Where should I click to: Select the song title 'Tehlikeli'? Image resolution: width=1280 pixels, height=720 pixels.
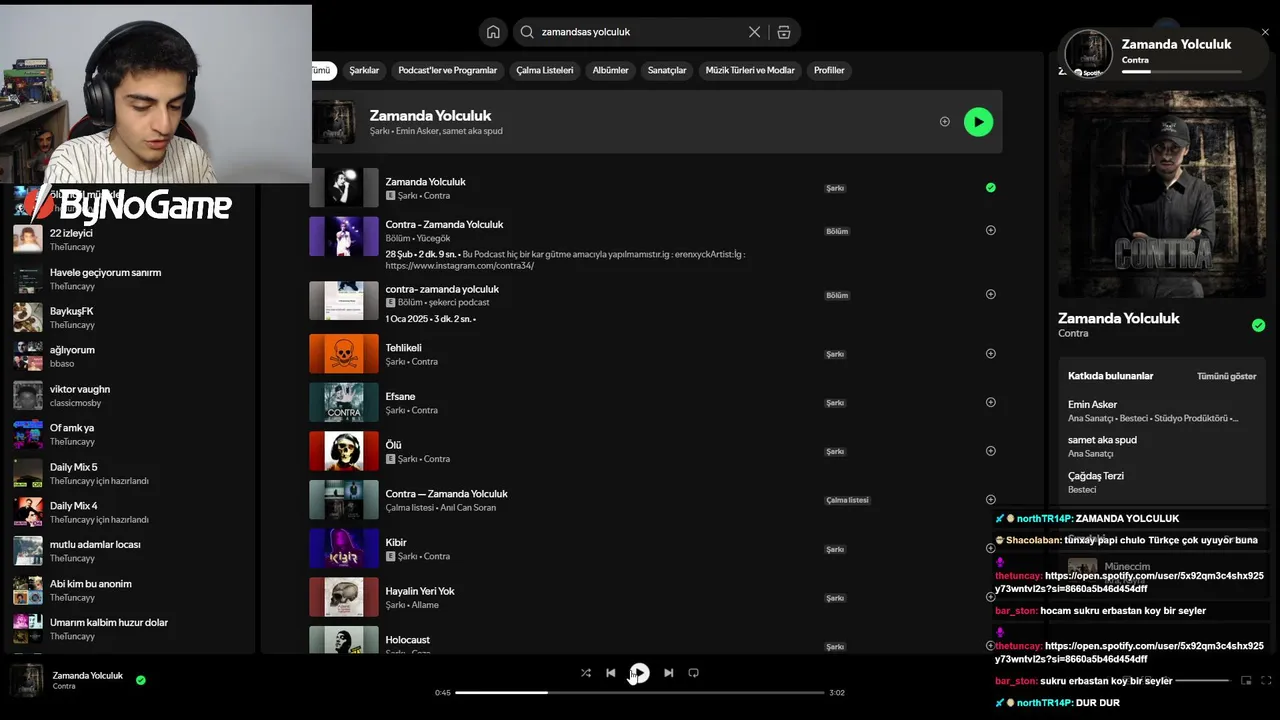tap(404, 348)
